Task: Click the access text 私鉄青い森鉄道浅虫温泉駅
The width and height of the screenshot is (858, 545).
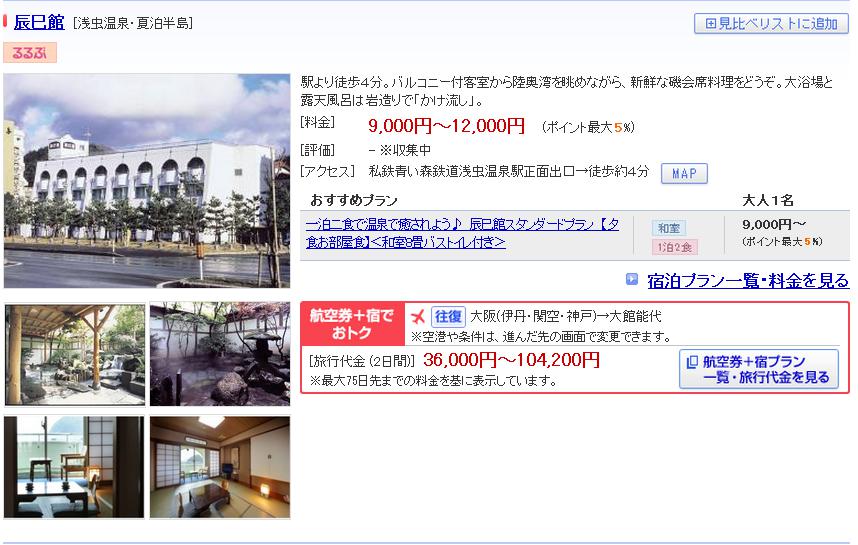Action: (509, 171)
